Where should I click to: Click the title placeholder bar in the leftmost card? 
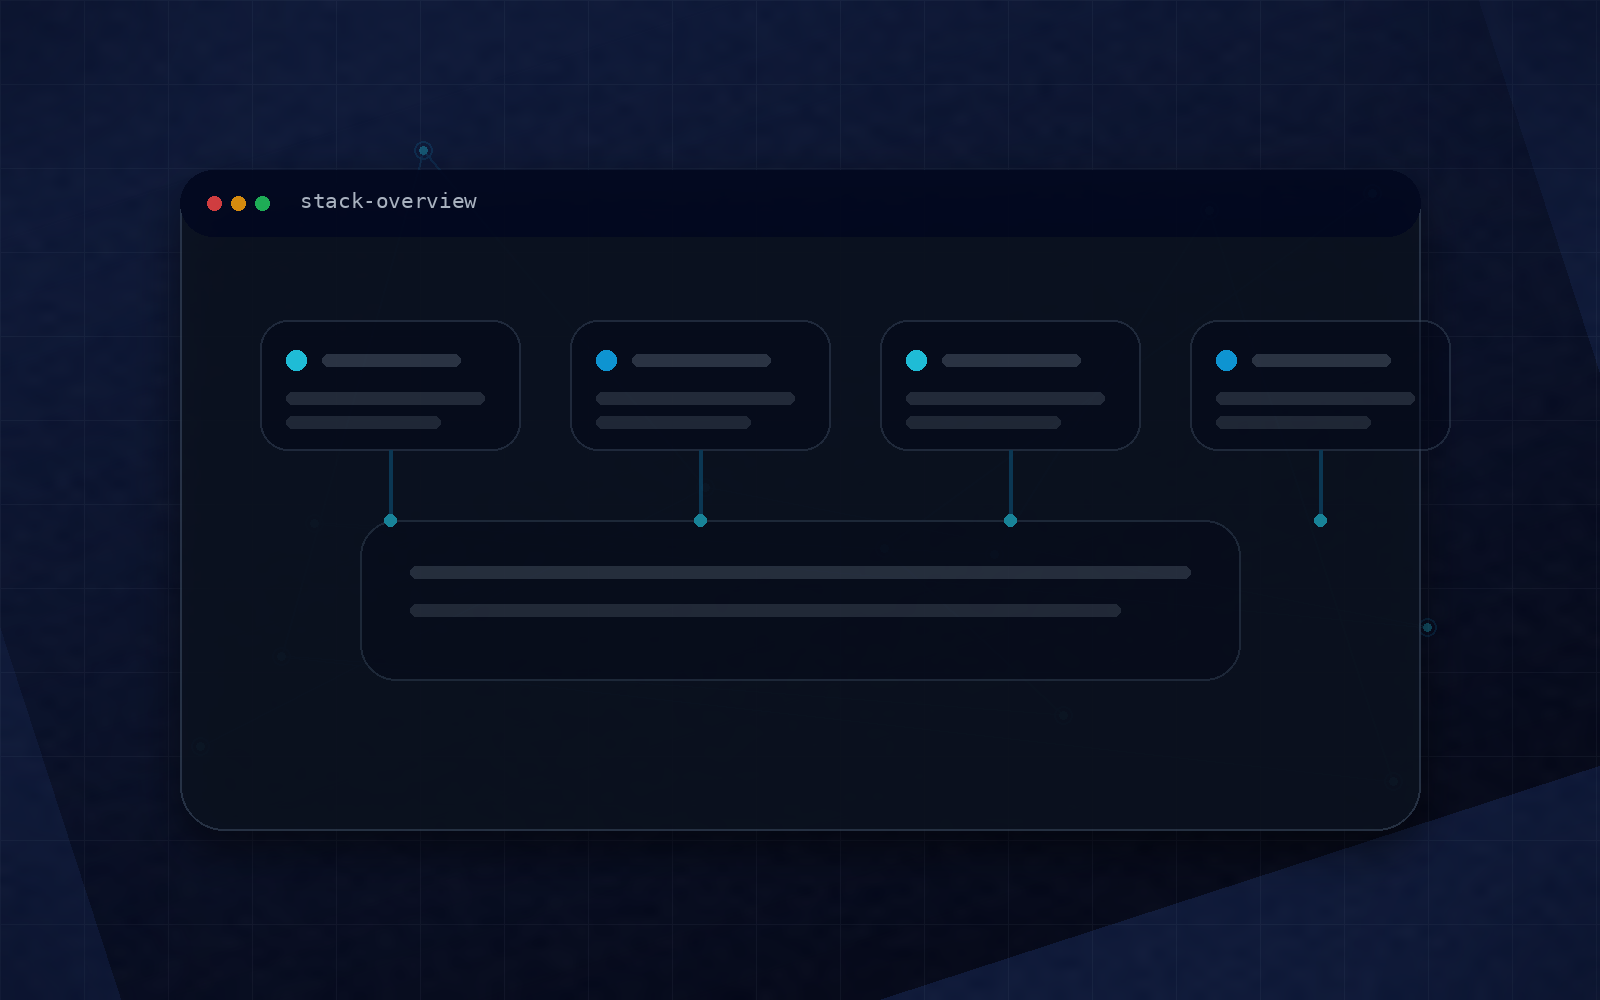tap(391, 360)
